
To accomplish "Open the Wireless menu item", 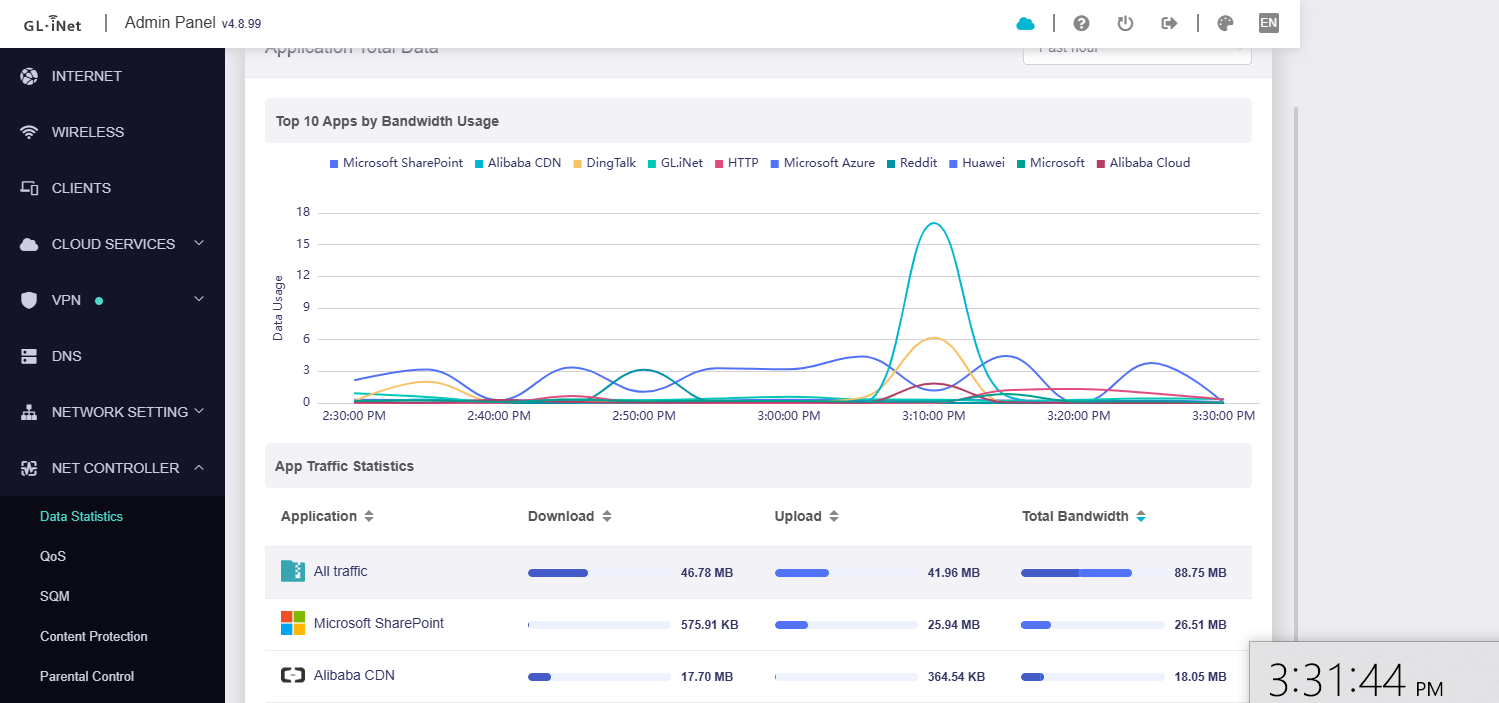I will pyautogui.click(x=88, y=132).
